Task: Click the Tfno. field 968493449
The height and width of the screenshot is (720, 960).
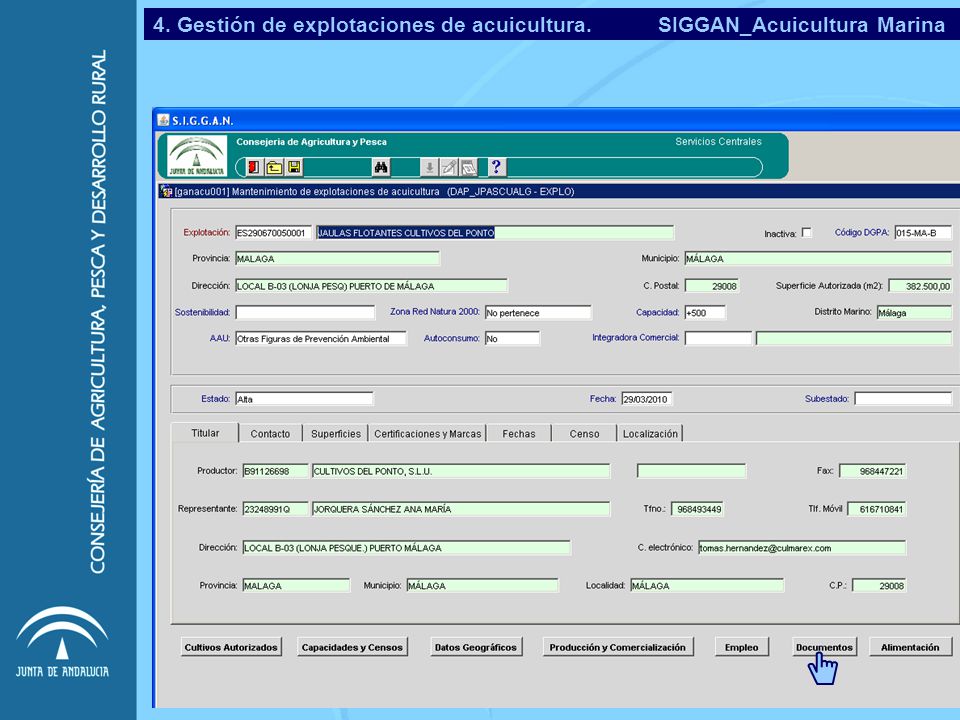Action: tap(697, 509)
